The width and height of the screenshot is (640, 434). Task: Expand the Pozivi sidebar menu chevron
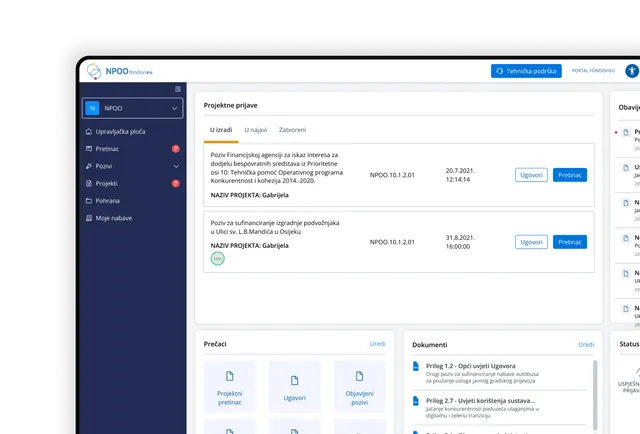point(176,166)
